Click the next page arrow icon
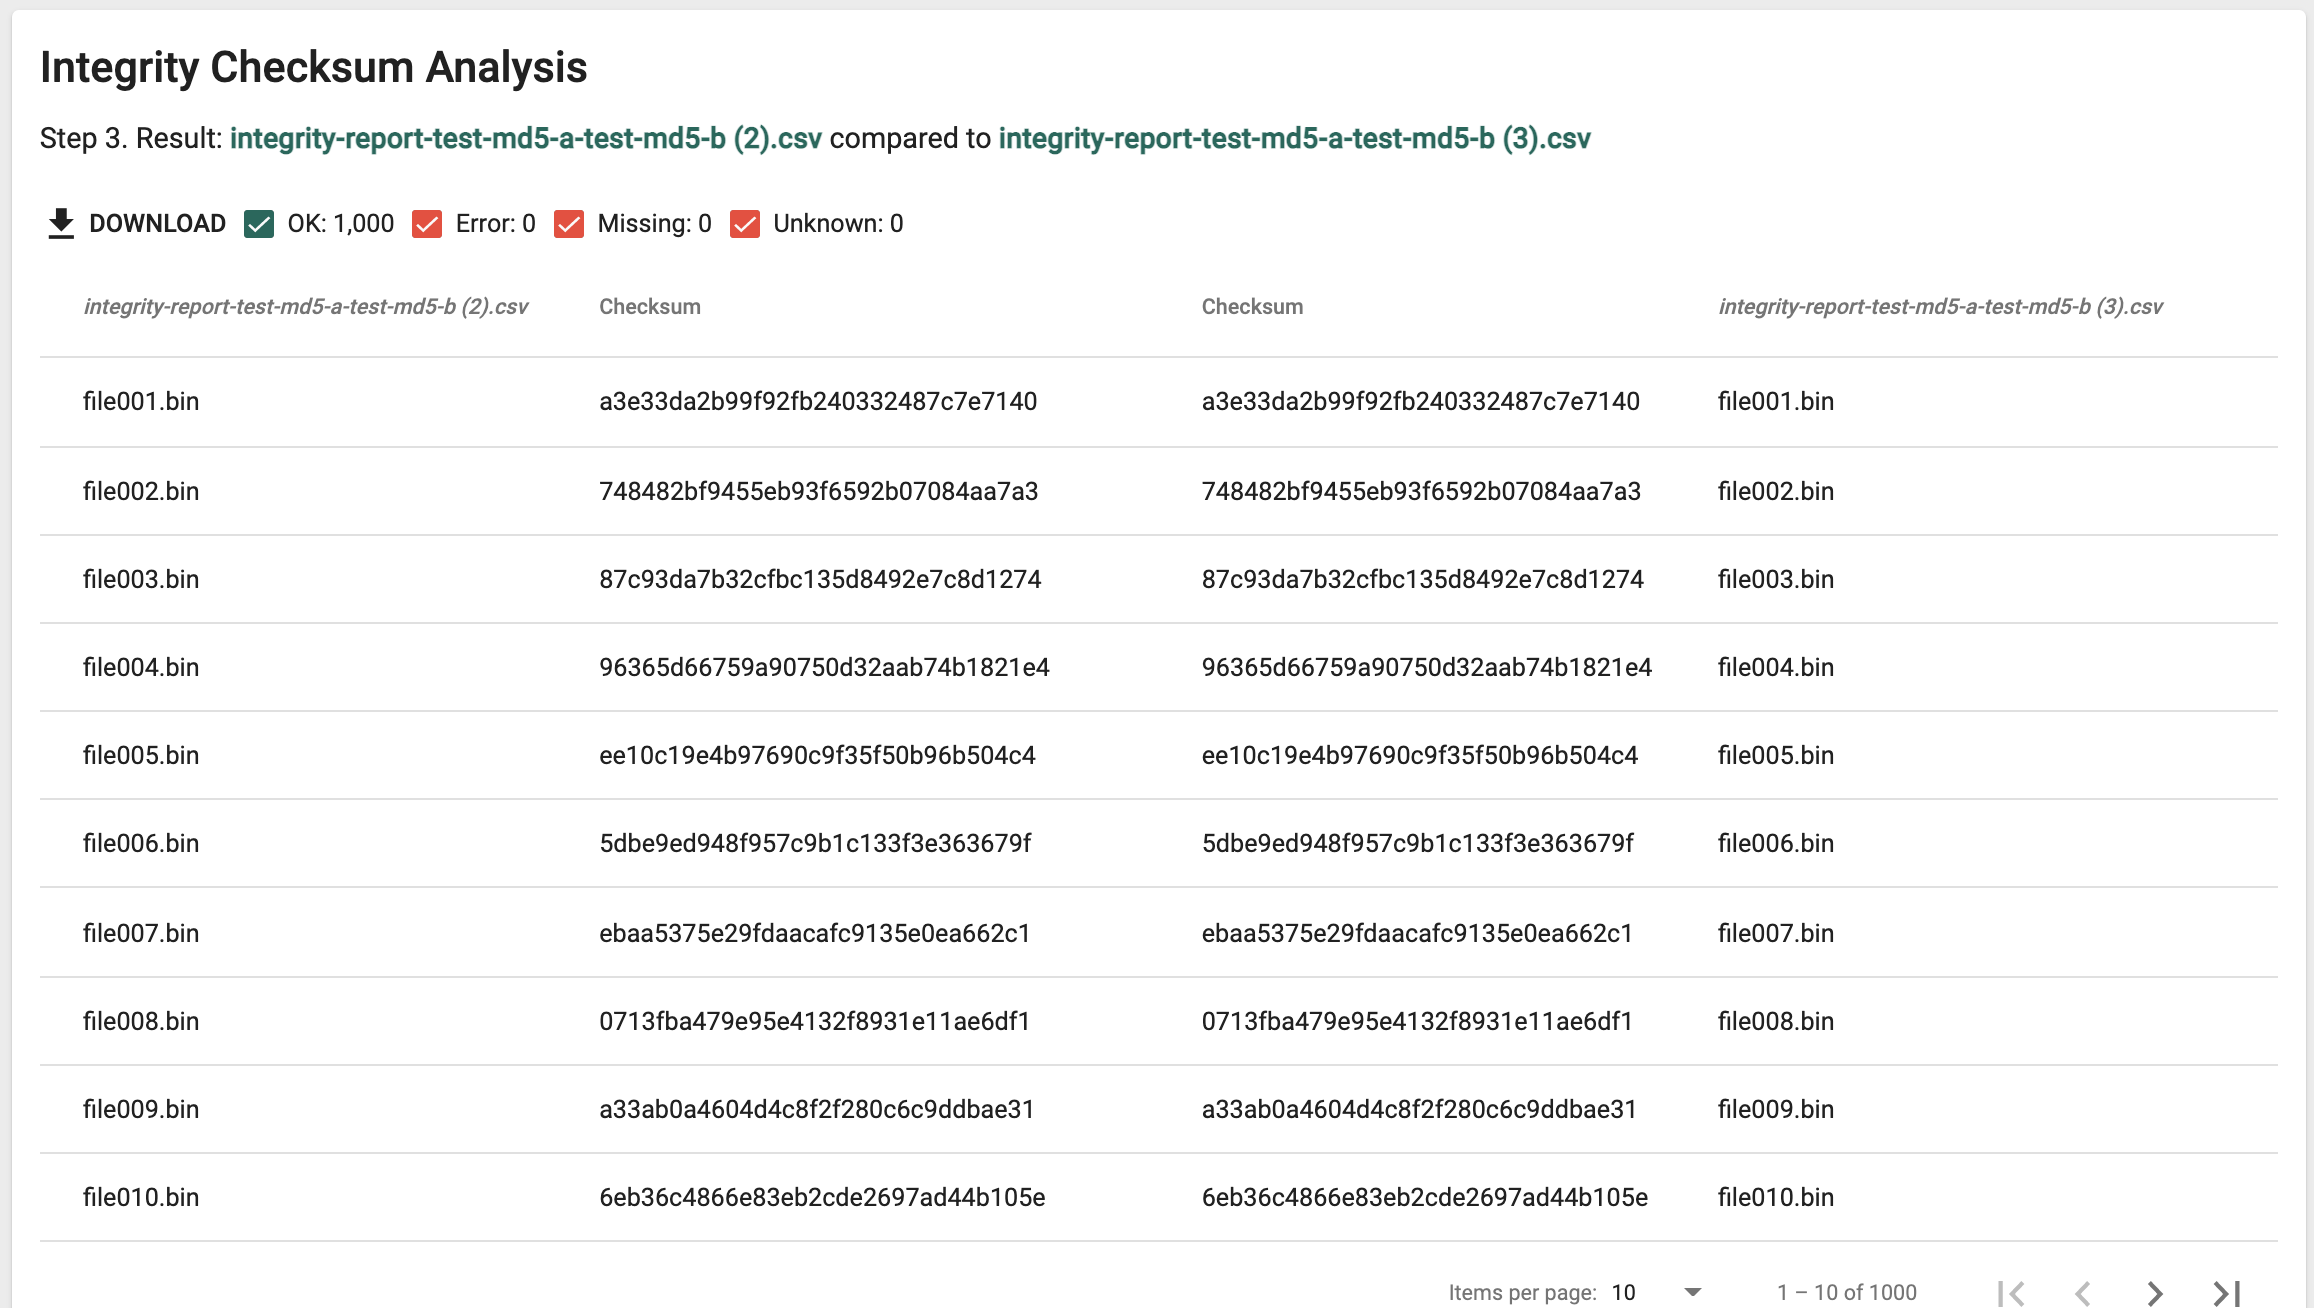This screenshot has height=1308, width=2314. pyautogui.click(x=2160, y=1291)
